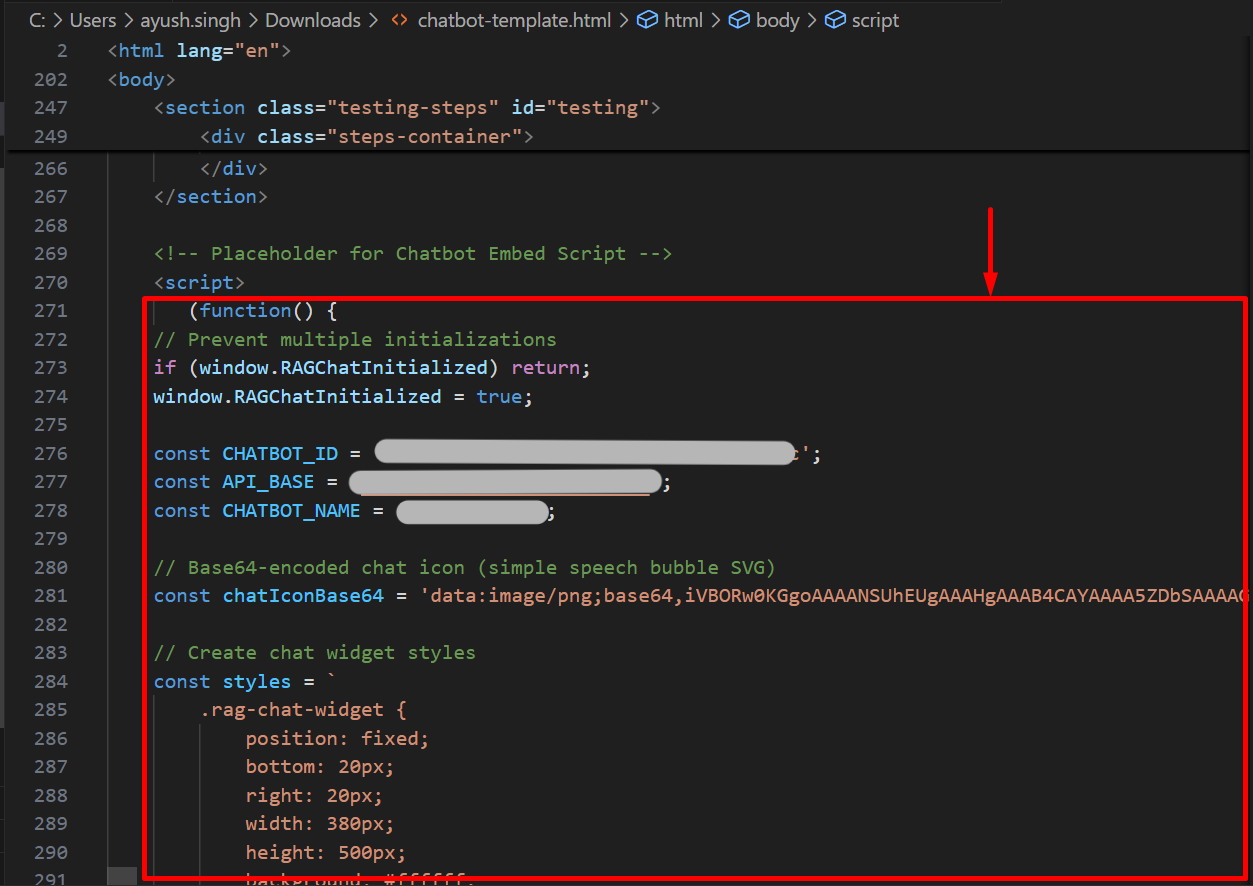Viewport: 1253px width, 886px height.
Task: Jump to the sticky body tag line
Action: tap(141, 80)
